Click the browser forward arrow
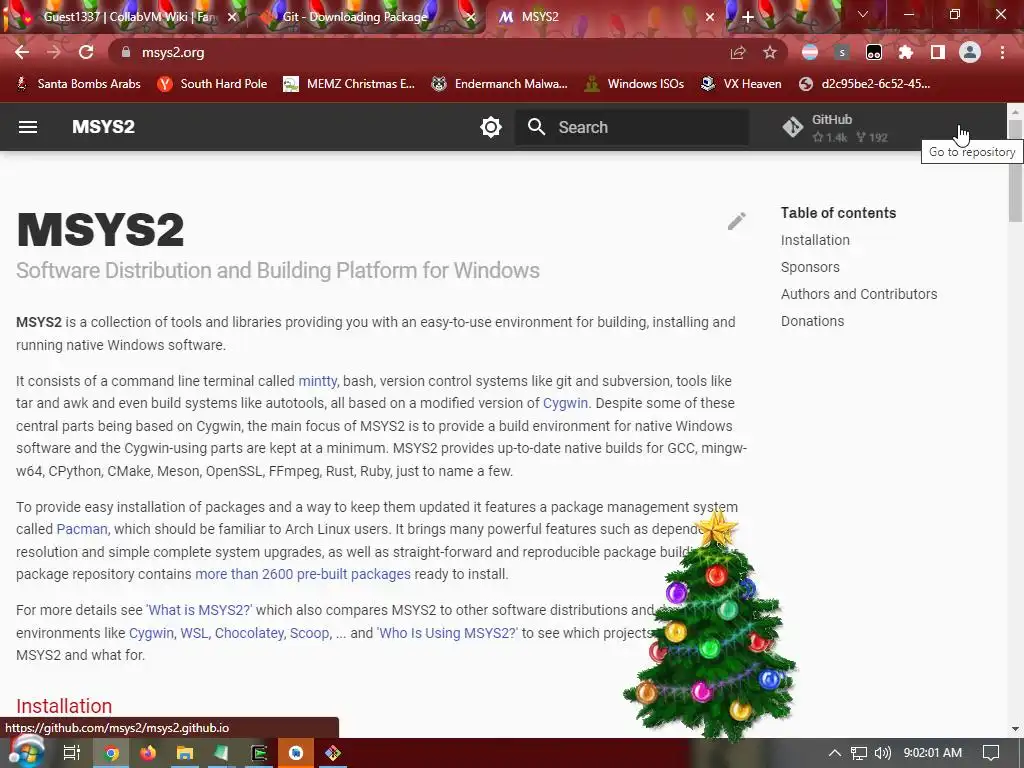Screen dimensions: 1024x768 click(54, 52)
